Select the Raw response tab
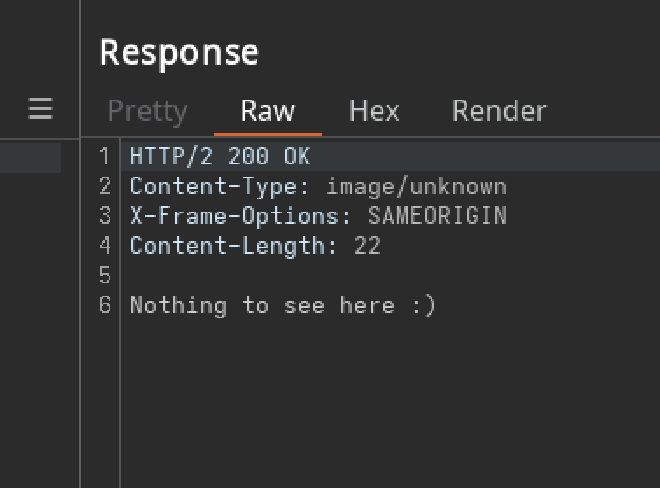Viewport: 660px width, 488px height. (x=268, y=111)
